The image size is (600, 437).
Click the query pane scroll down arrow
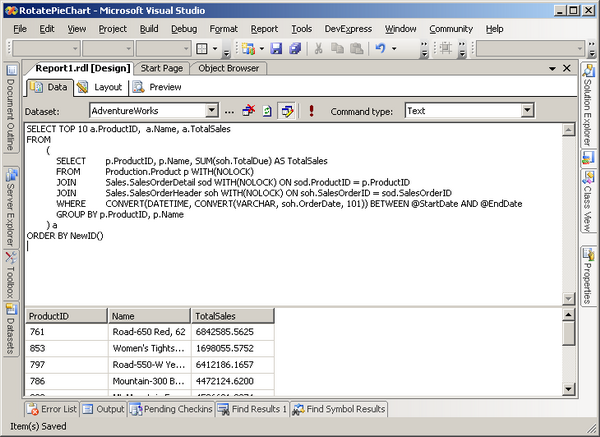[568, 298]
